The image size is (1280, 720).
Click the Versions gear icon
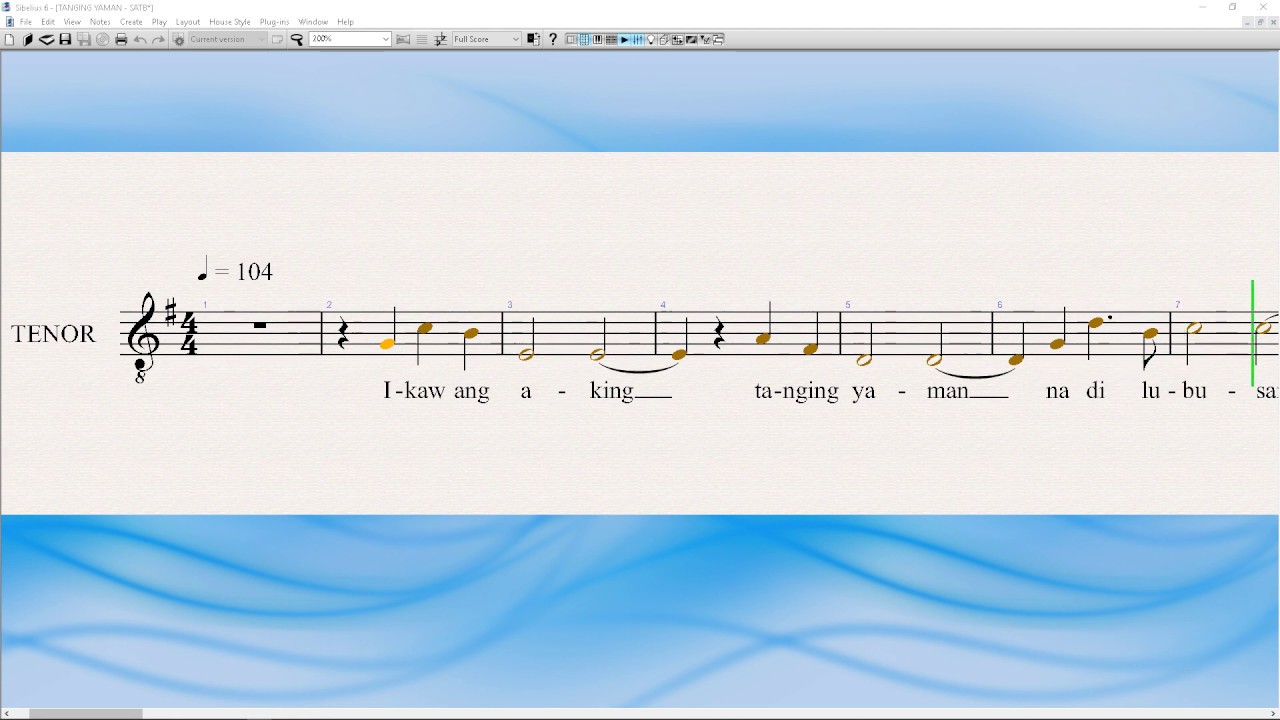179,39
